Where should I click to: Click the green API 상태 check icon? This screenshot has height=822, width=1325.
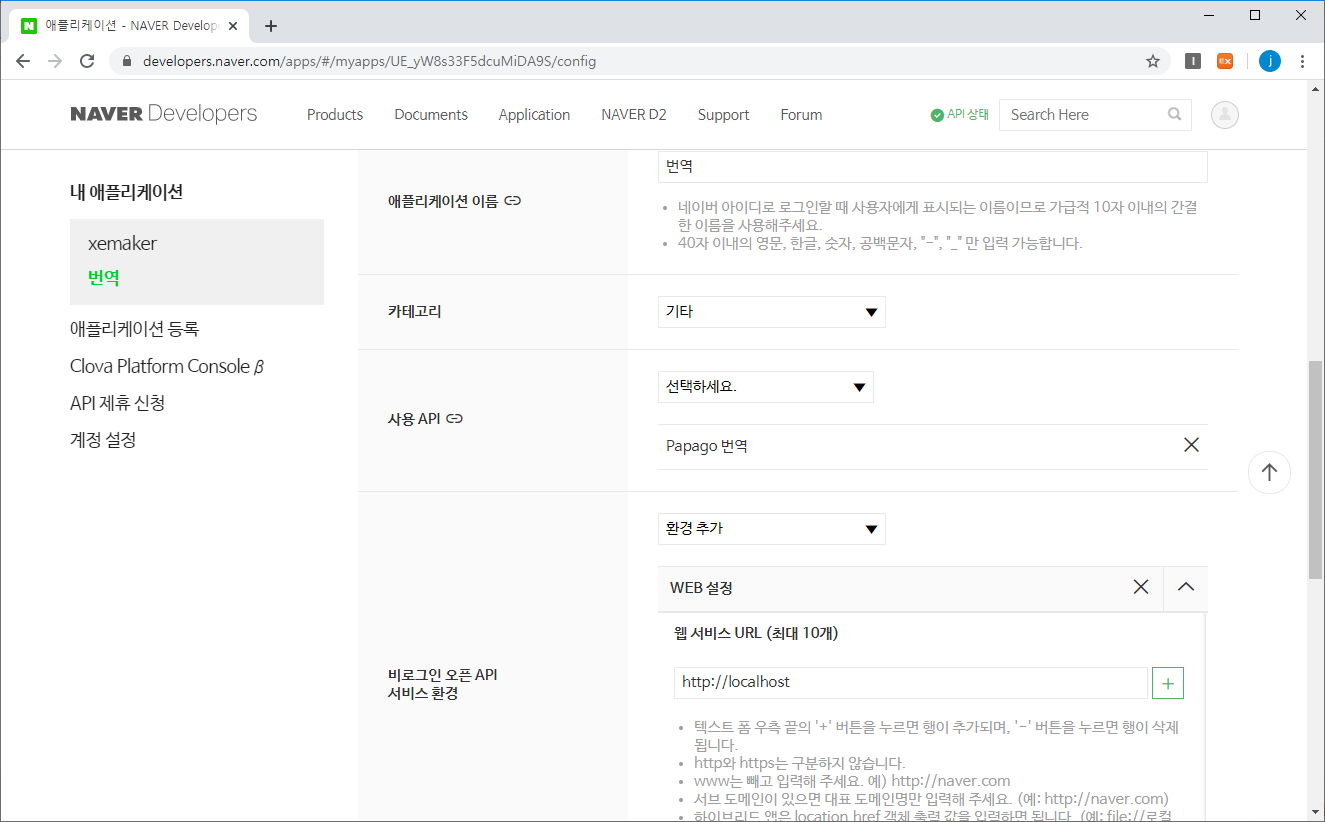pyautogui.click(x=937, y=115)
